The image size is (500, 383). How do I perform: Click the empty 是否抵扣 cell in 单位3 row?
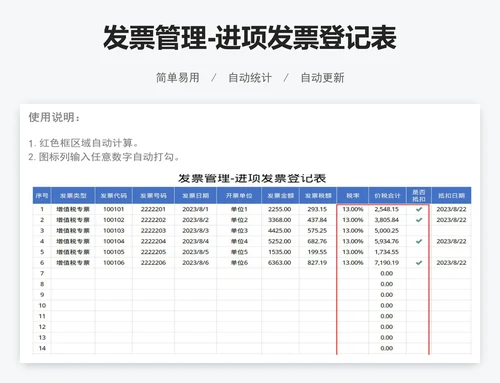419,231
